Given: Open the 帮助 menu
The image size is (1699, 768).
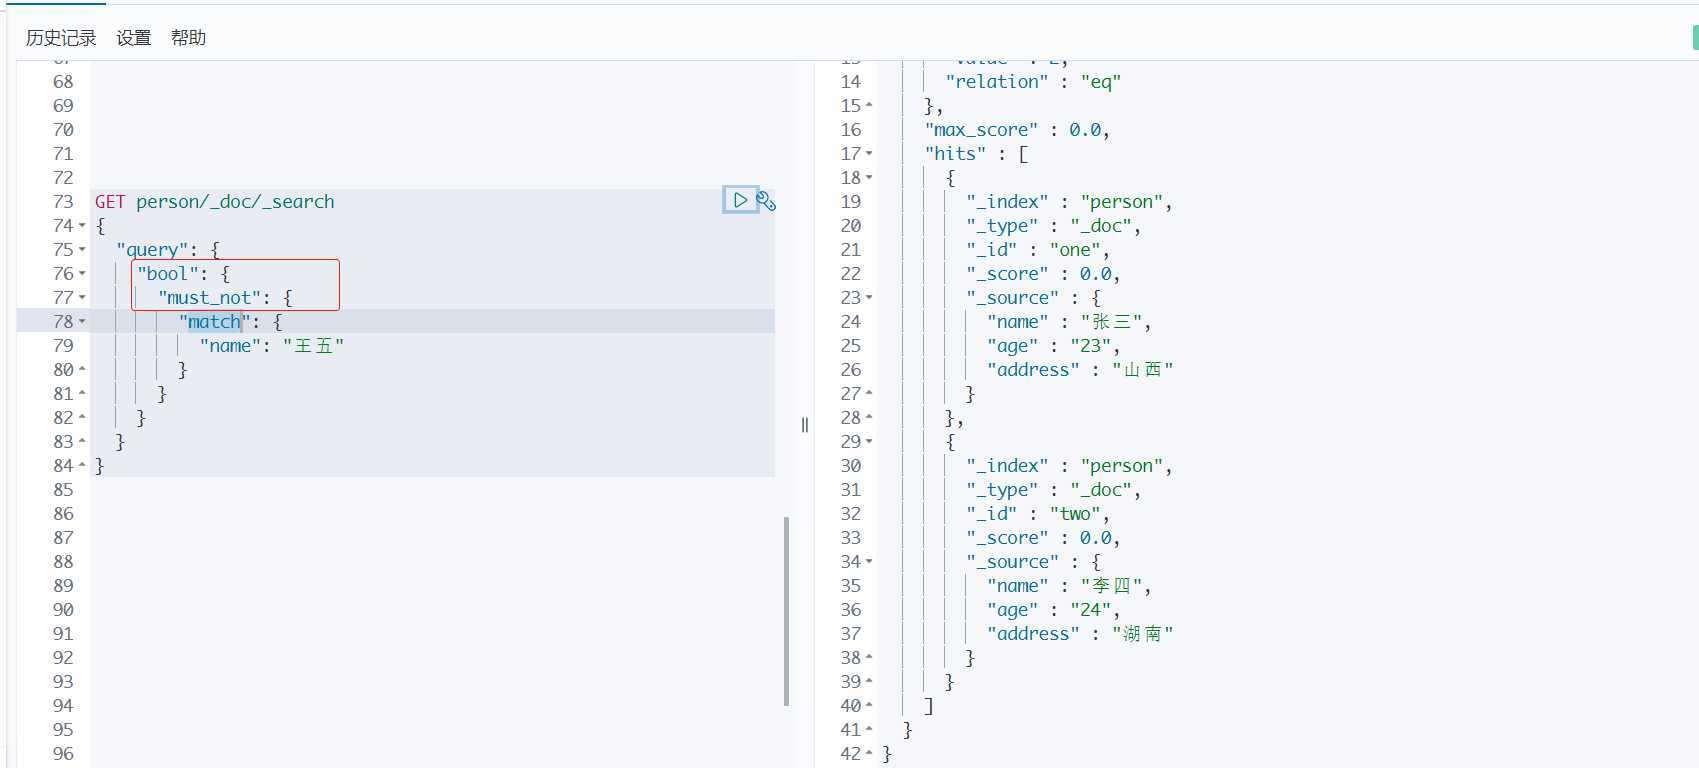Looking at the screenshot, I should [188, 38].
